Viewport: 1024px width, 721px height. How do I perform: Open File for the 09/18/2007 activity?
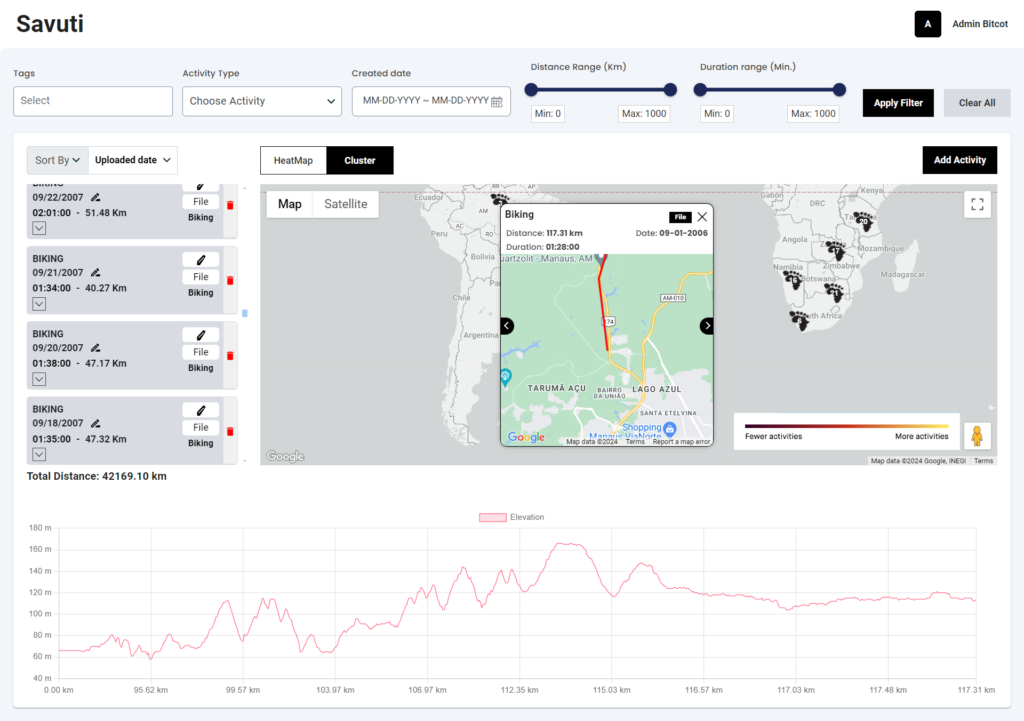200,427
